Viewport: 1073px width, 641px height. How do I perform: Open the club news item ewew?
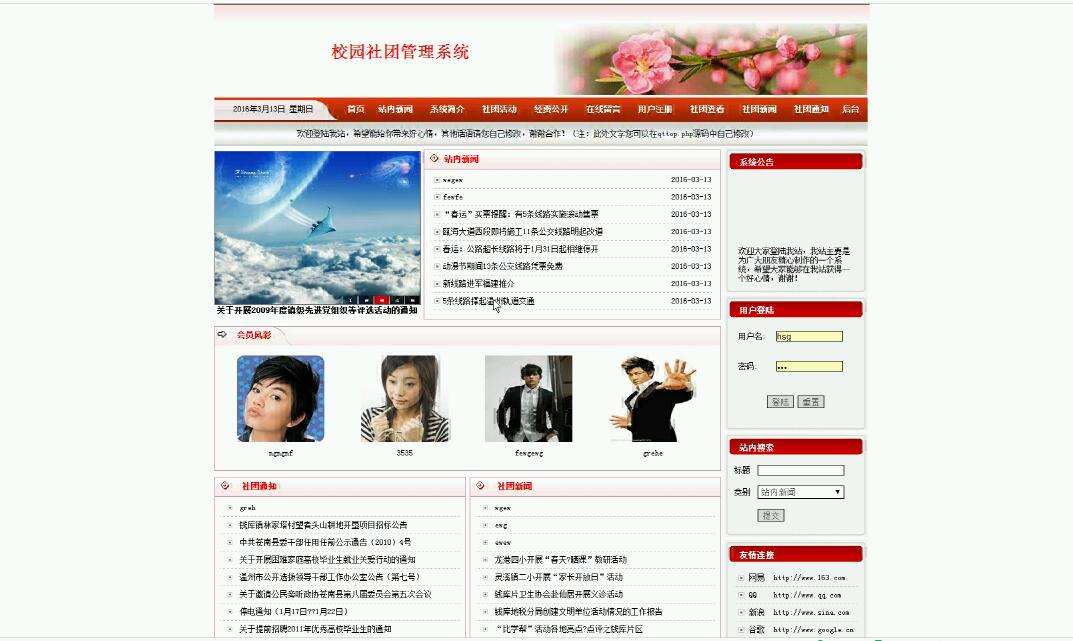[x=502, y=542]
